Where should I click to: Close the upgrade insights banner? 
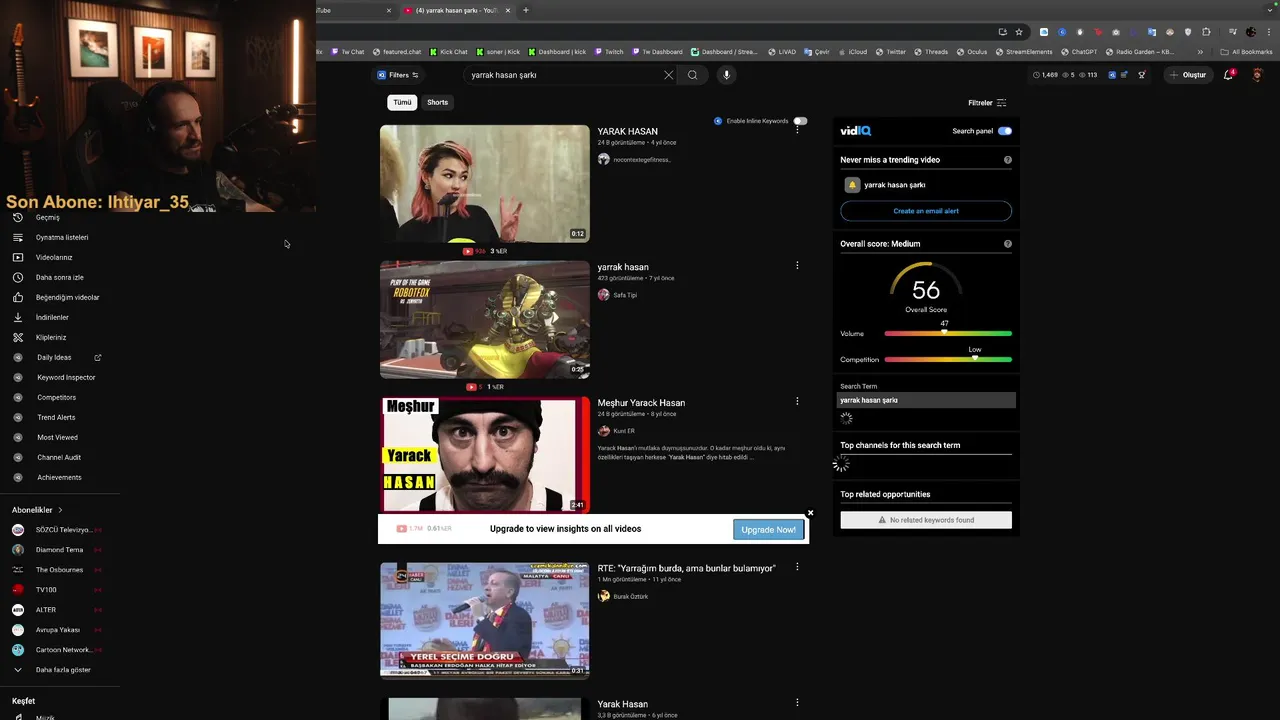tap(810, 513)
